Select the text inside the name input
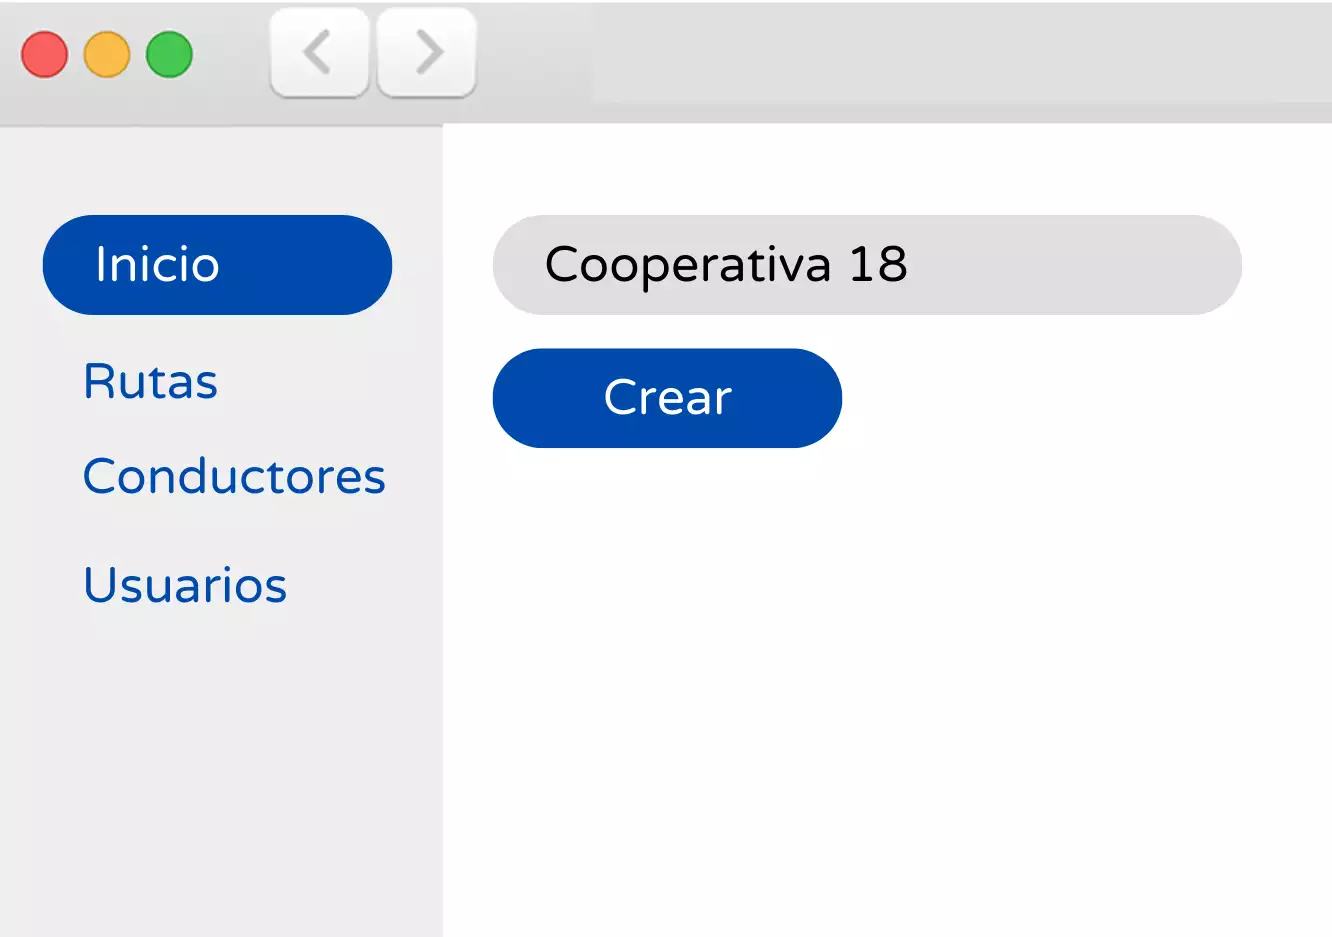The height and width of the screenshot is (937, 1332). [x=727, y=264]
